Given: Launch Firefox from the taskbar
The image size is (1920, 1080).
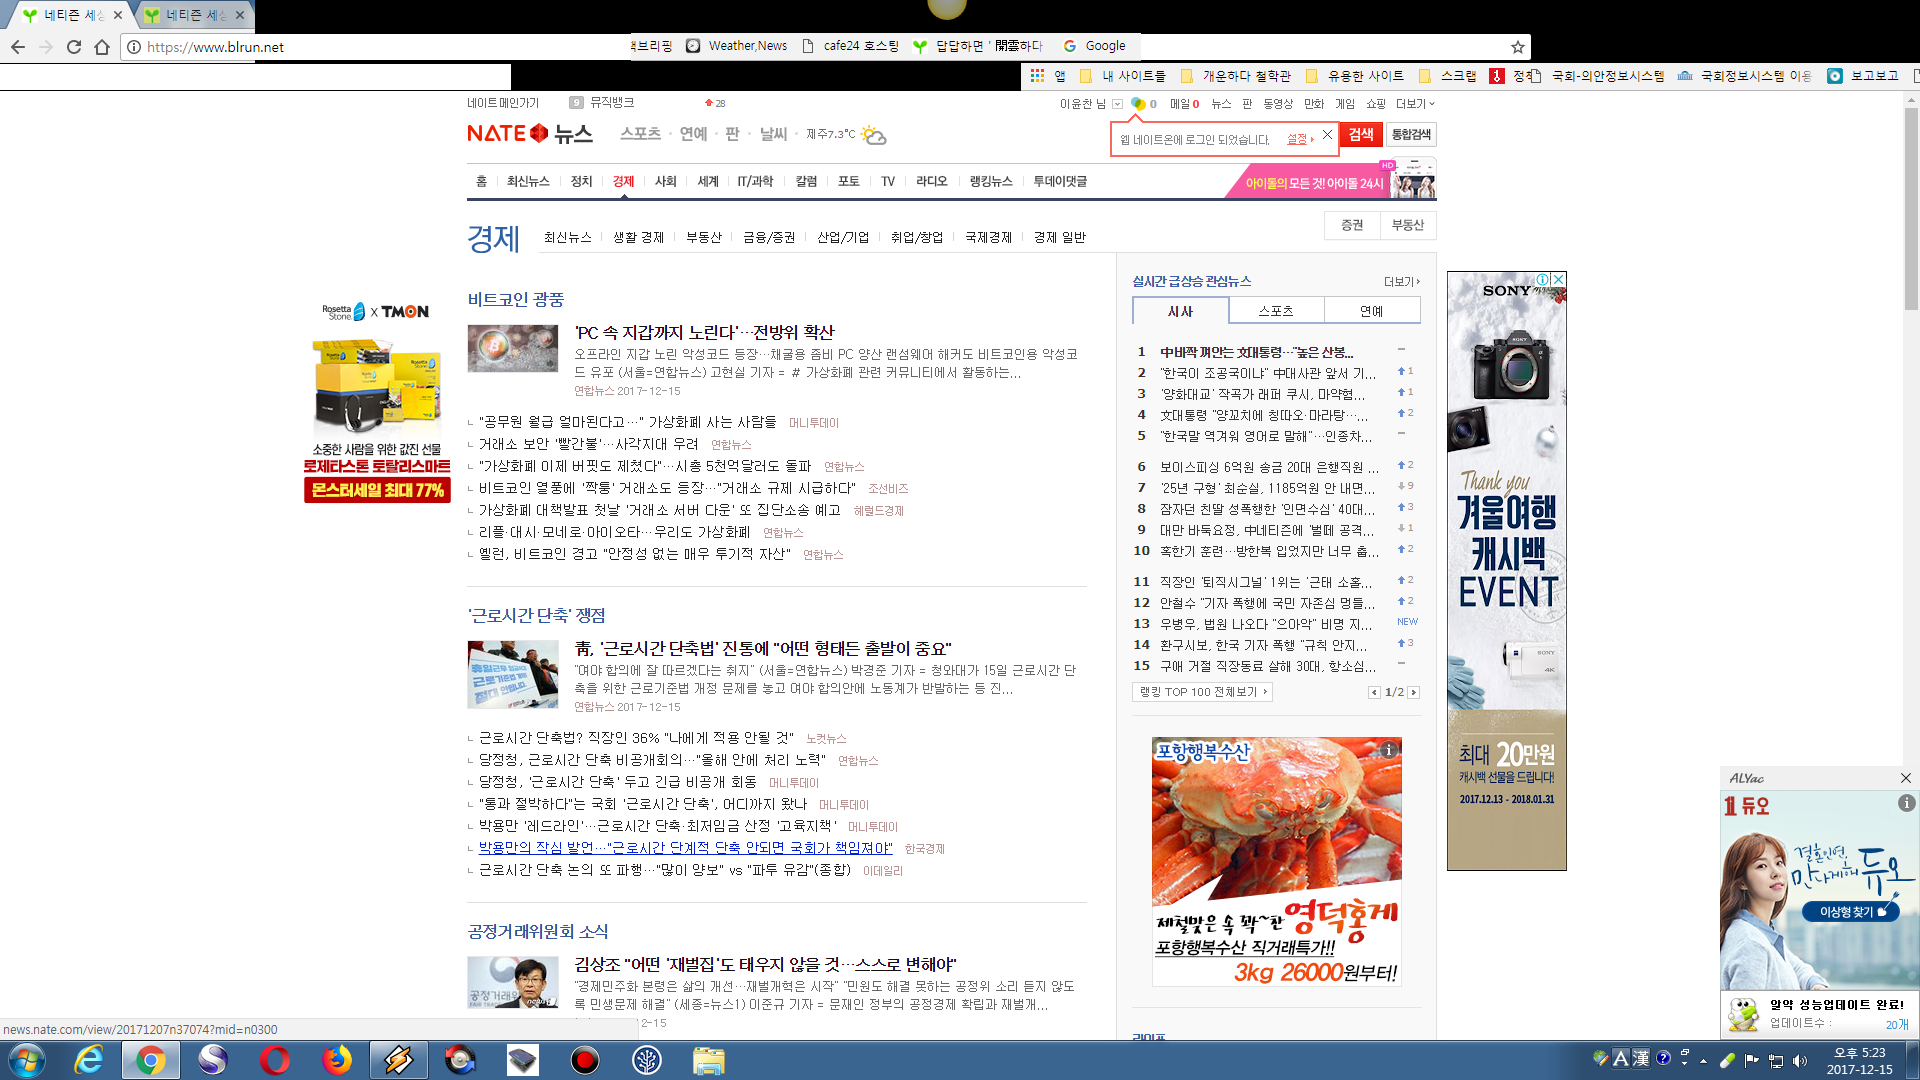Looking at the screenshot, I should tap(337, 1060).
